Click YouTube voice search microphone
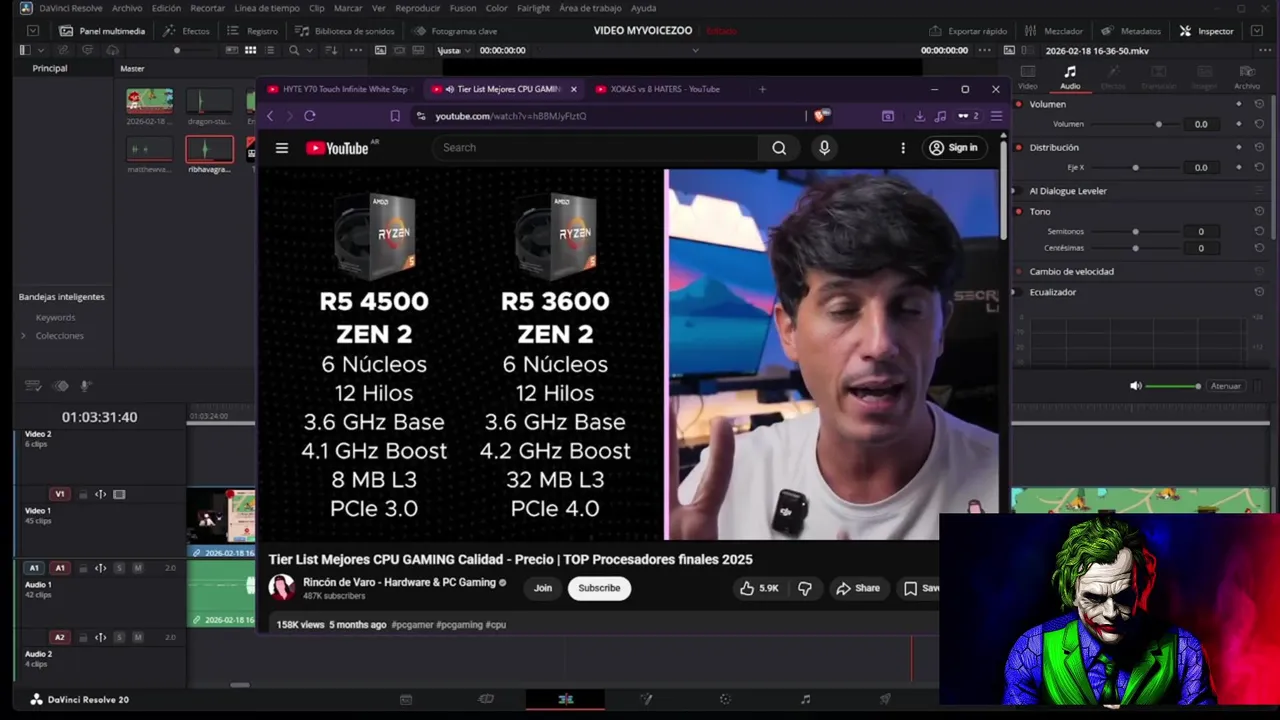 pyautogui.click(x=824, y=148)
